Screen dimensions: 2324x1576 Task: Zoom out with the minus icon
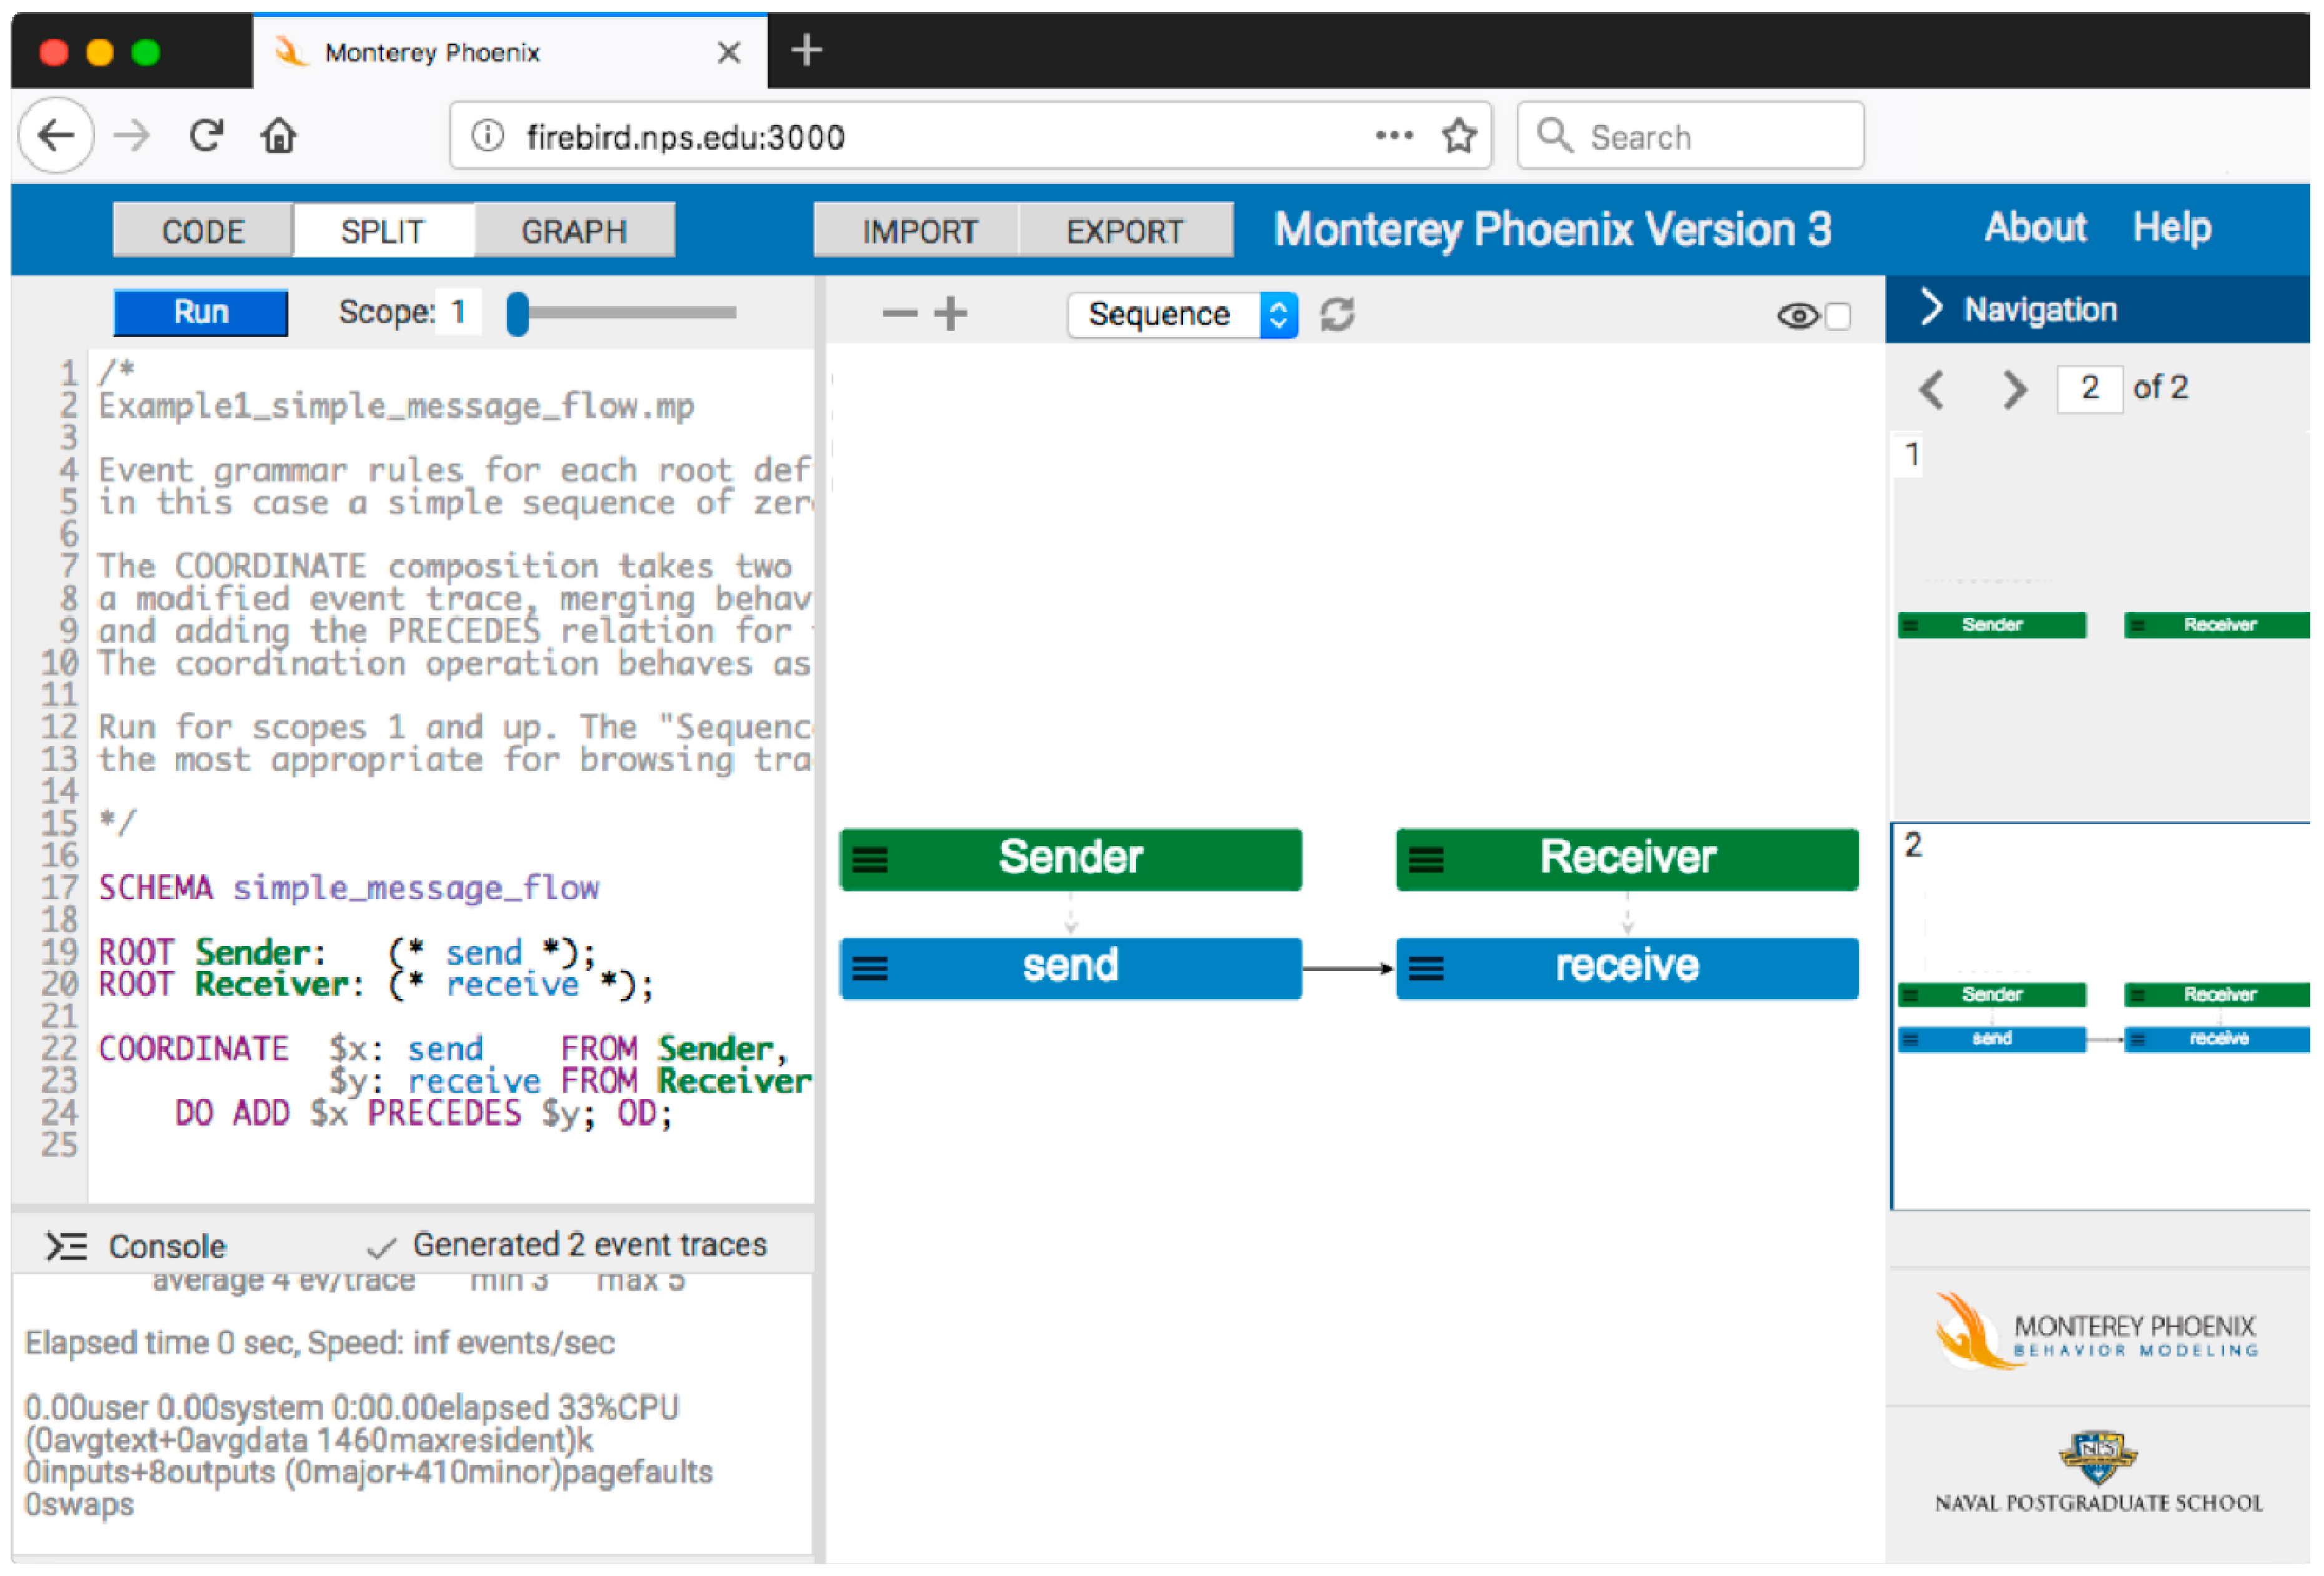tap(899, 314)
